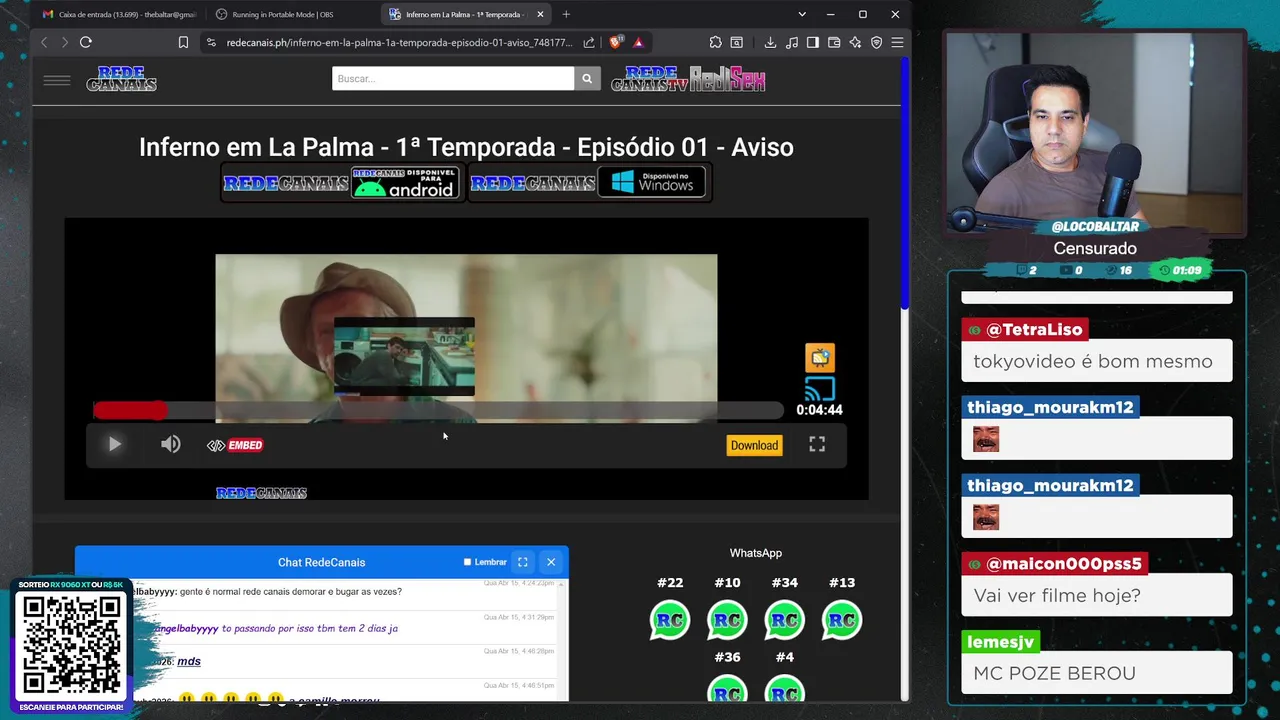Click the music note playlist toolbar icon
The width and height of the screenshot is (1280, 720).
[792, 42]
